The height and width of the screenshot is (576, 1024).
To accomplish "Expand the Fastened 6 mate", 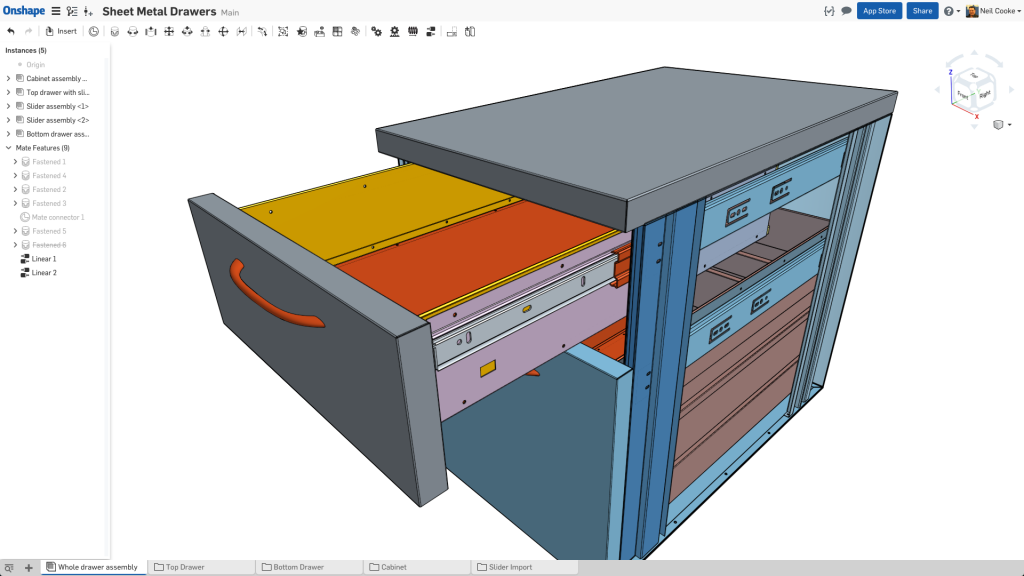I will (15, 245).
